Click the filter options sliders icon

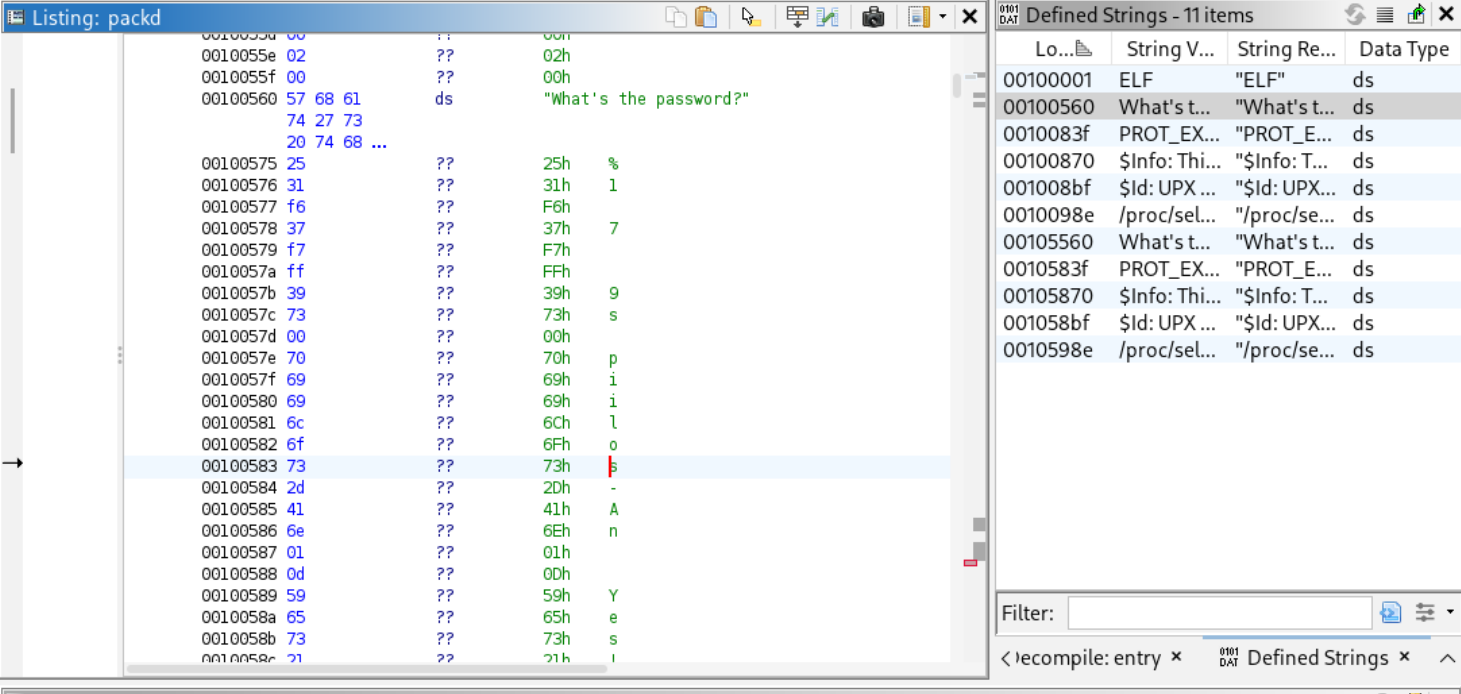[1425, 613]
